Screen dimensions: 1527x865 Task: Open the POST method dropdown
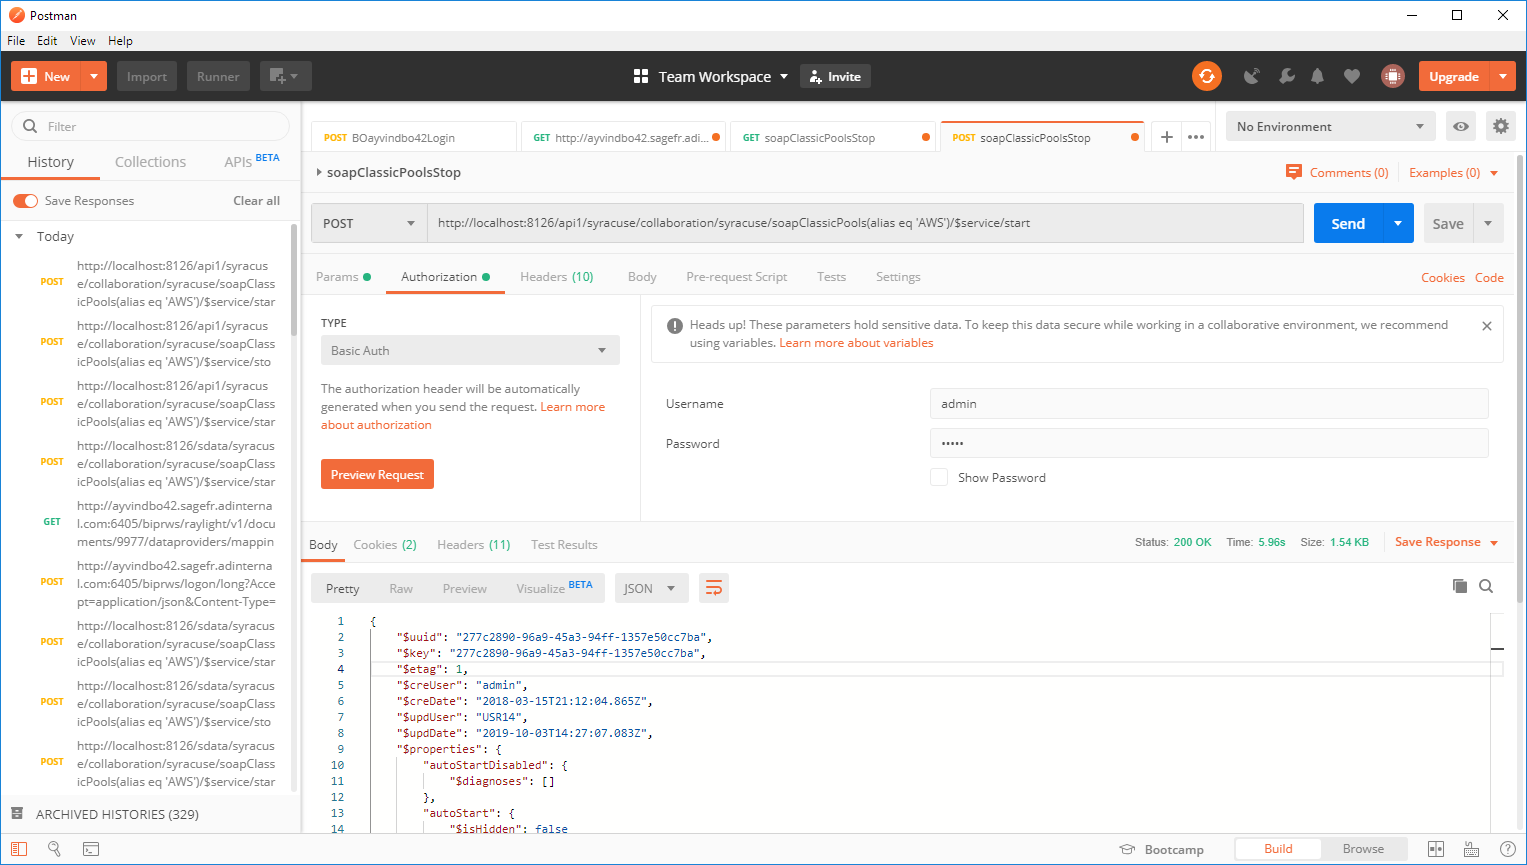(x=368, y=223)
